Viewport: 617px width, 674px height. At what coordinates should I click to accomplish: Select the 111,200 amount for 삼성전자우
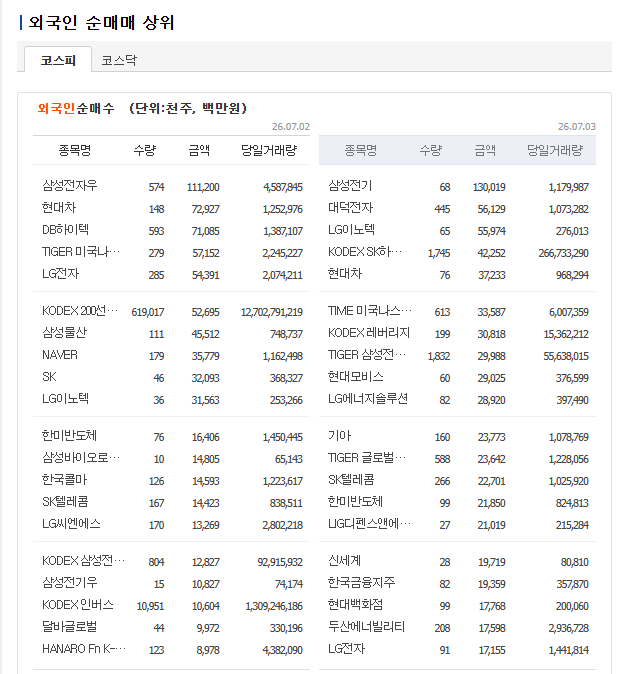(203, 187)
